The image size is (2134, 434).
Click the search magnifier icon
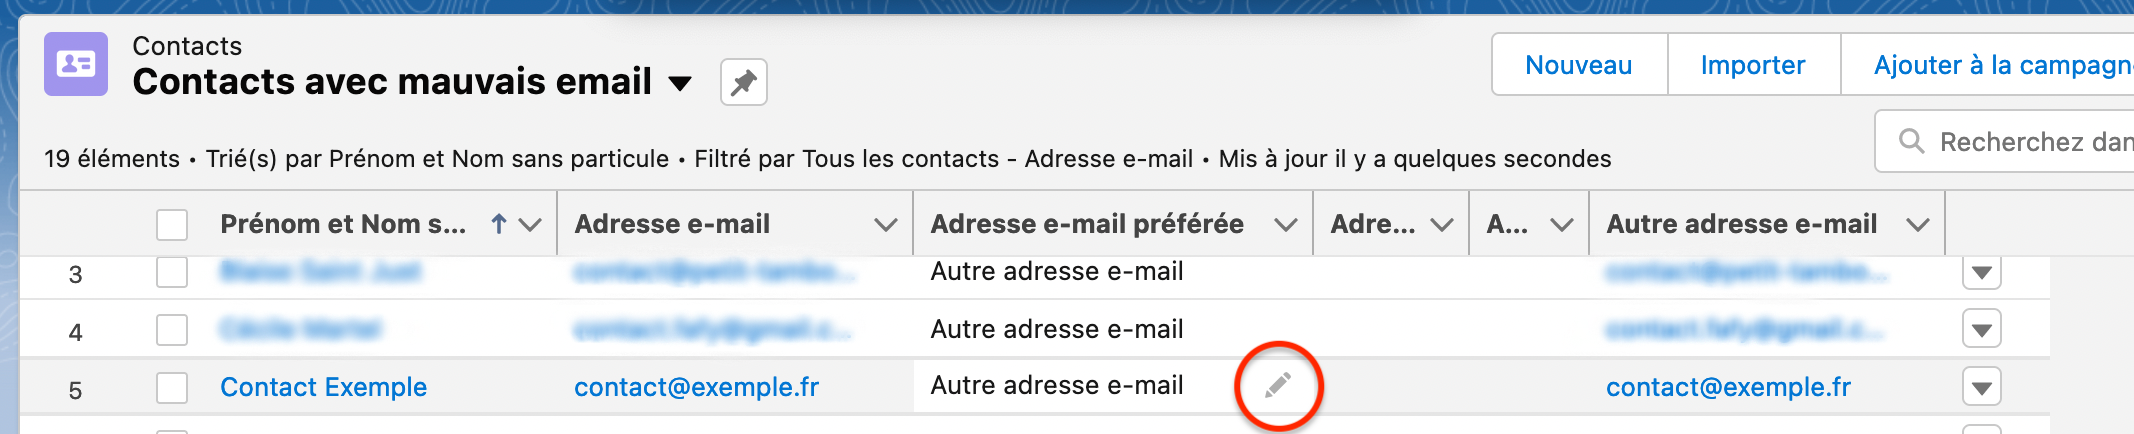pos(1911,141)
